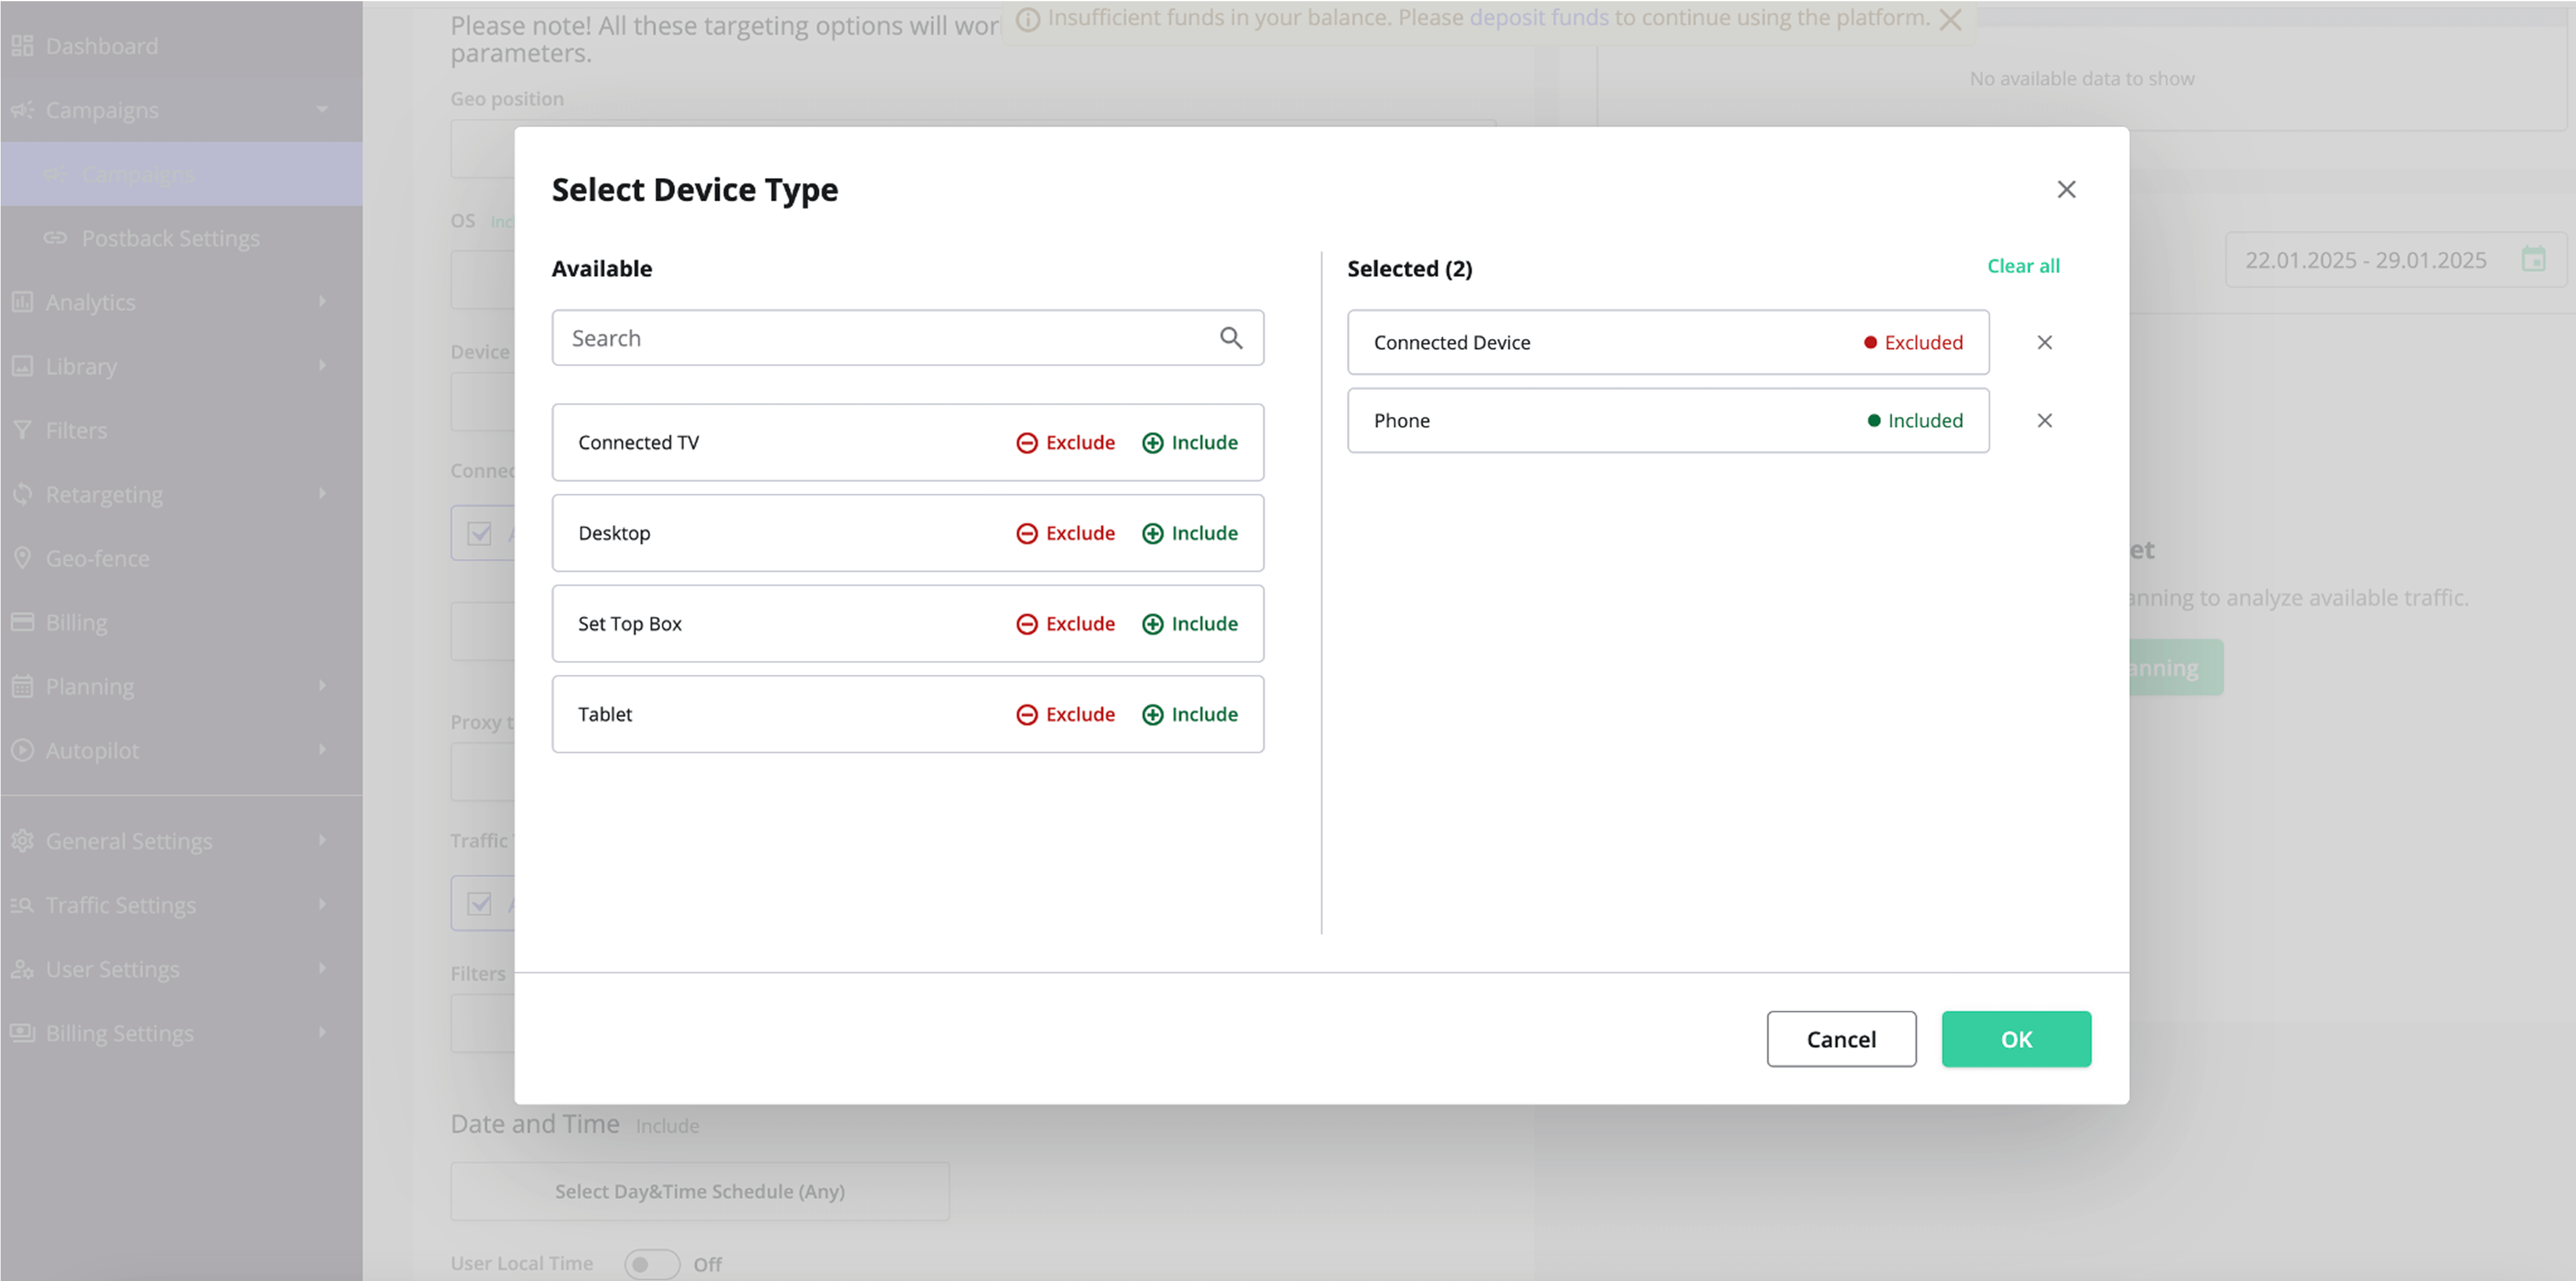Viewport: 2576px width, 1281px height.
Task: Click the Dashboard grid icon
Action: [22, 46]
